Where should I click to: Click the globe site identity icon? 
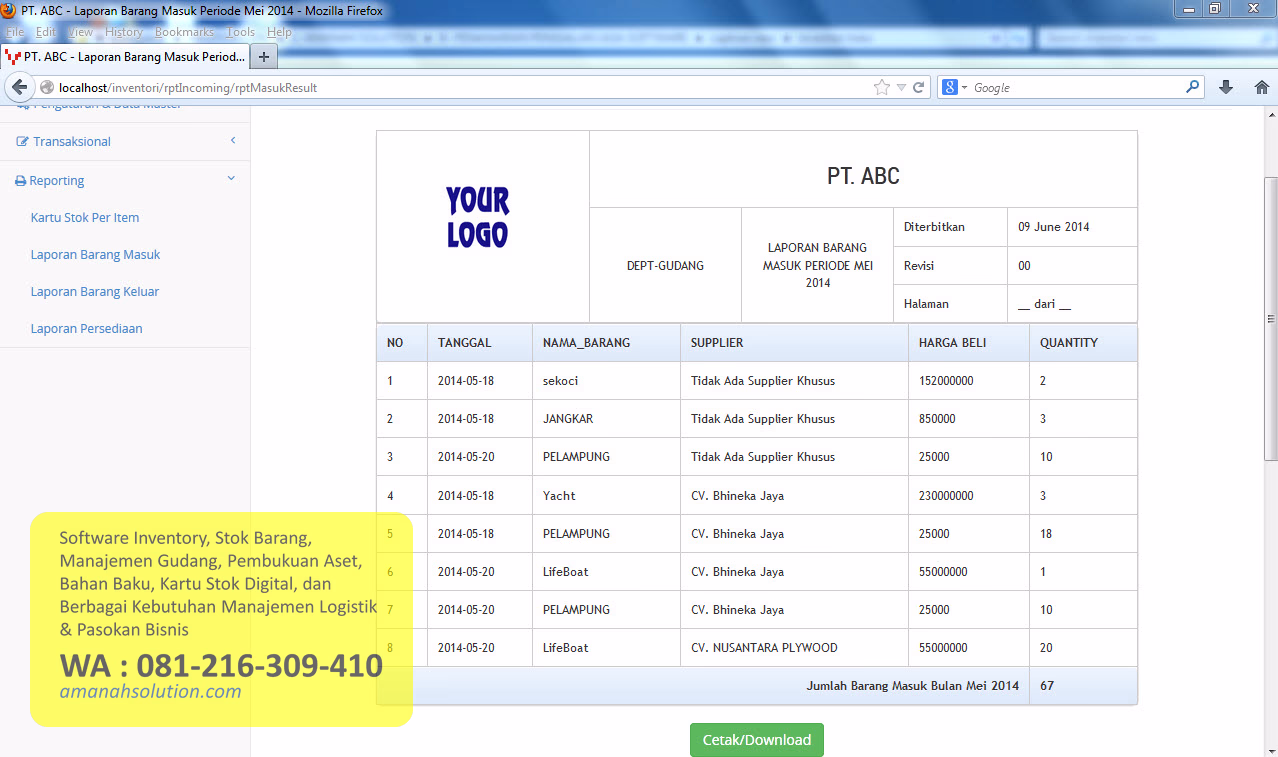pos(47,88)
